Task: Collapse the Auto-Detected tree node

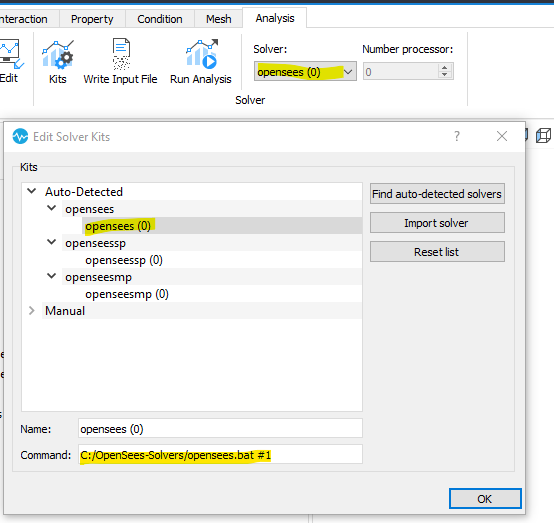Action: (x=32, y=191)
